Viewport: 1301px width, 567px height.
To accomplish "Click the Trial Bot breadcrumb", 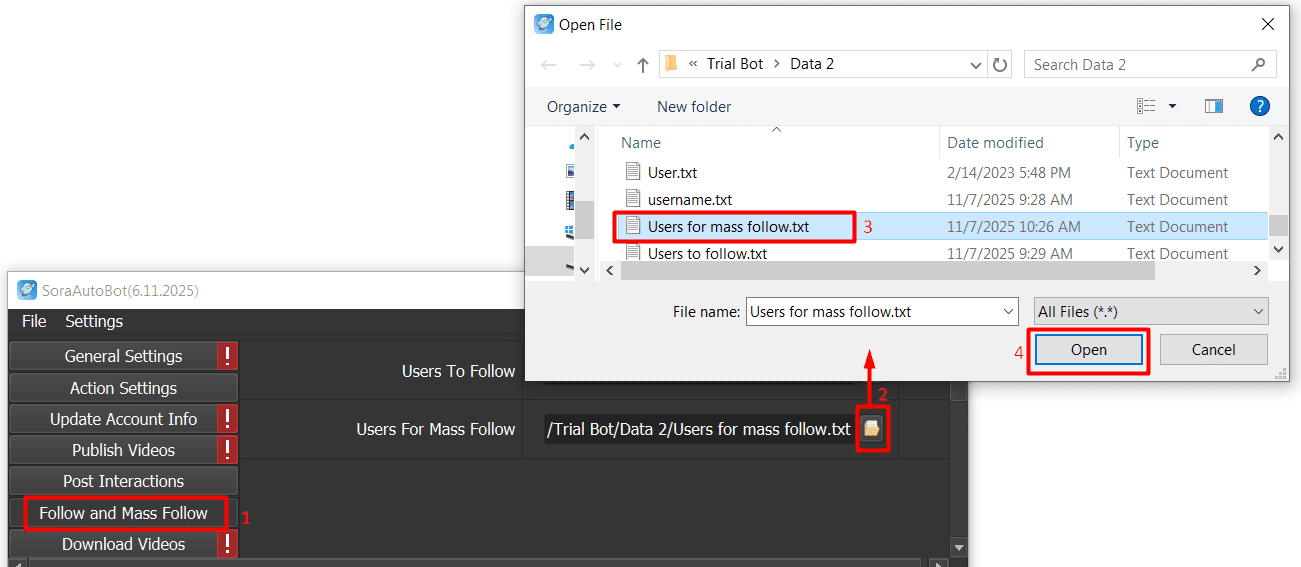I will [x=735, y=64].
